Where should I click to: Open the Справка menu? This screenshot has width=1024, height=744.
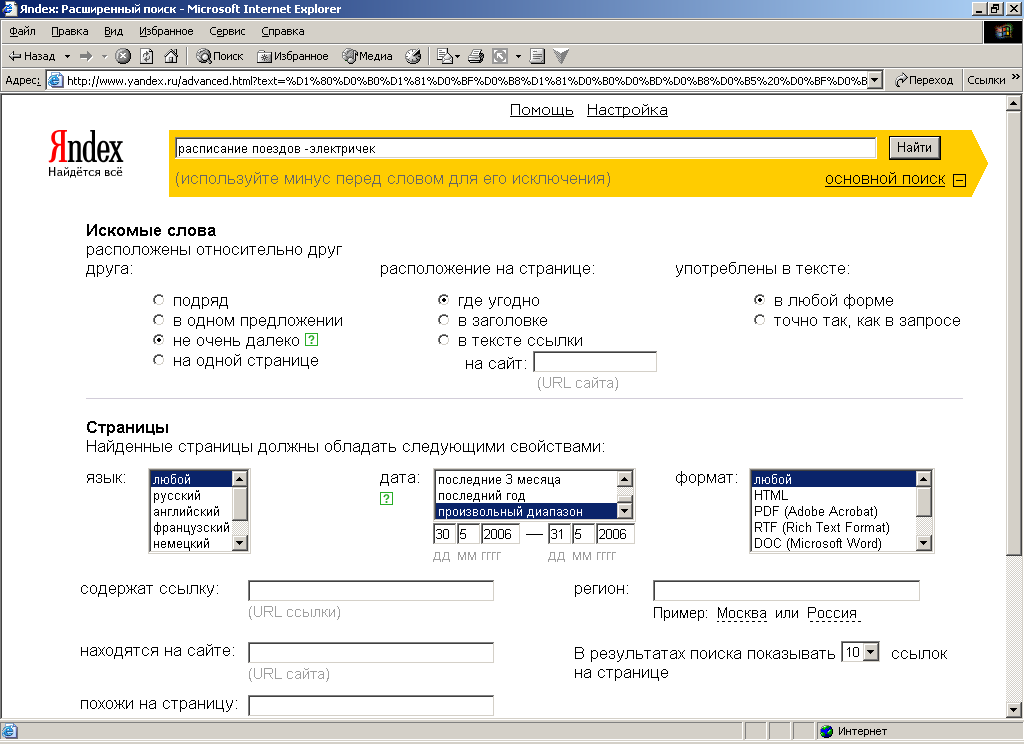(x=283, y=31)
